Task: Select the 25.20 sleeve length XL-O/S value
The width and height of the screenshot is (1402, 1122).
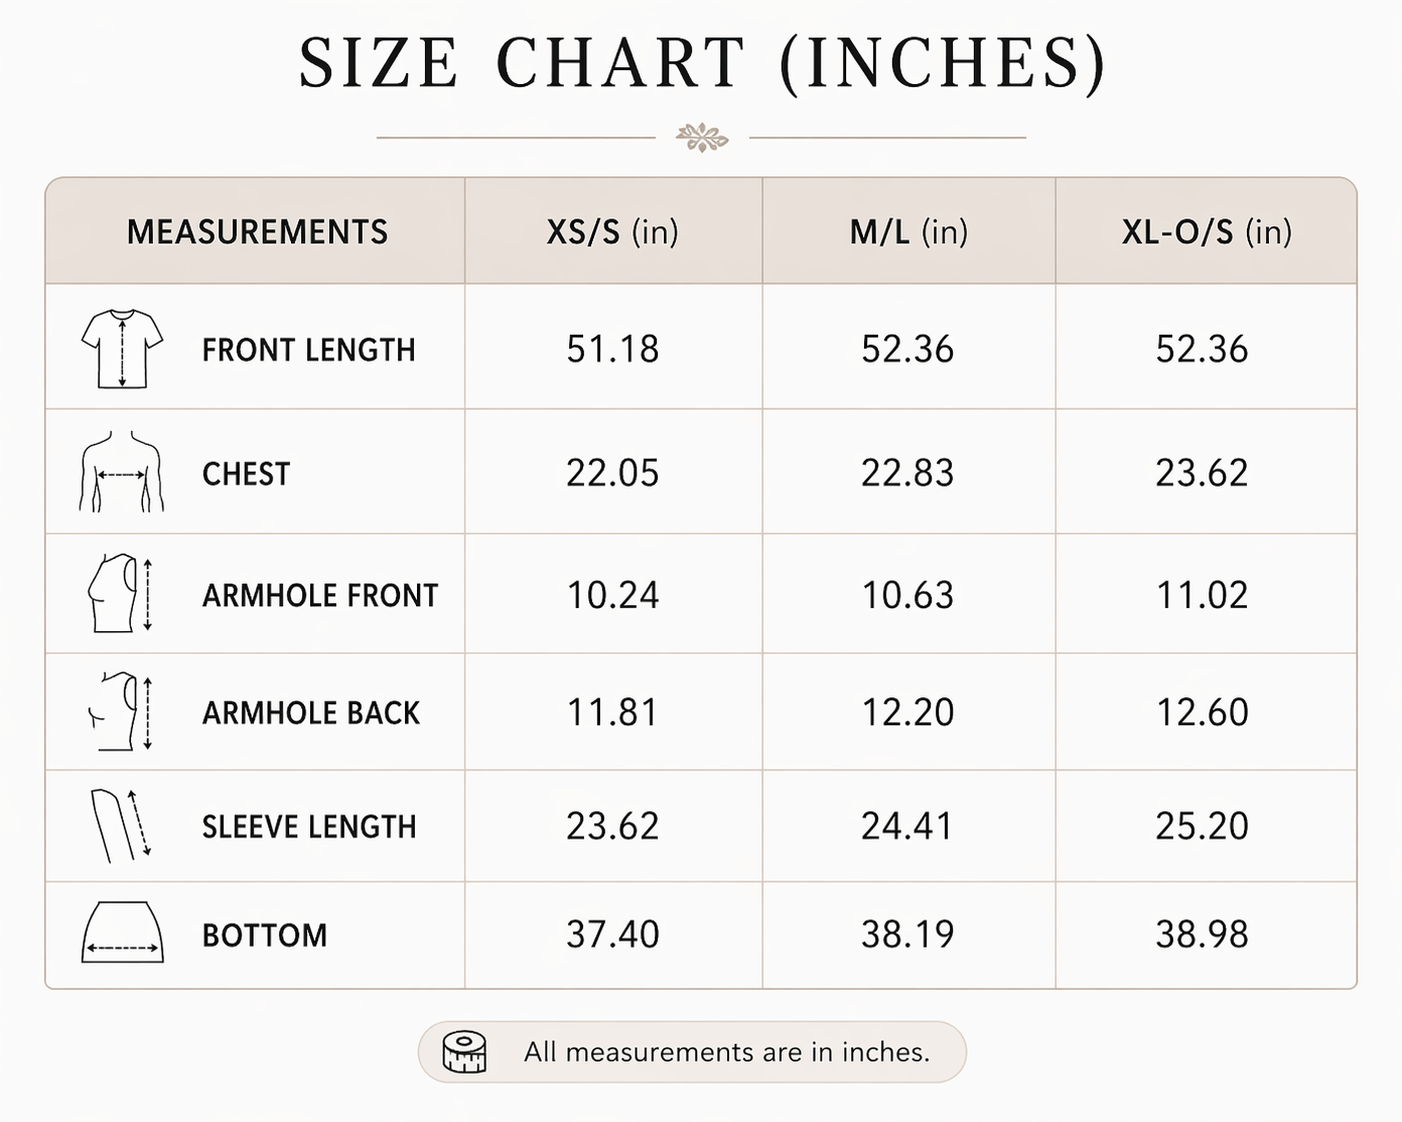Action: click(x=1202, y=826)
